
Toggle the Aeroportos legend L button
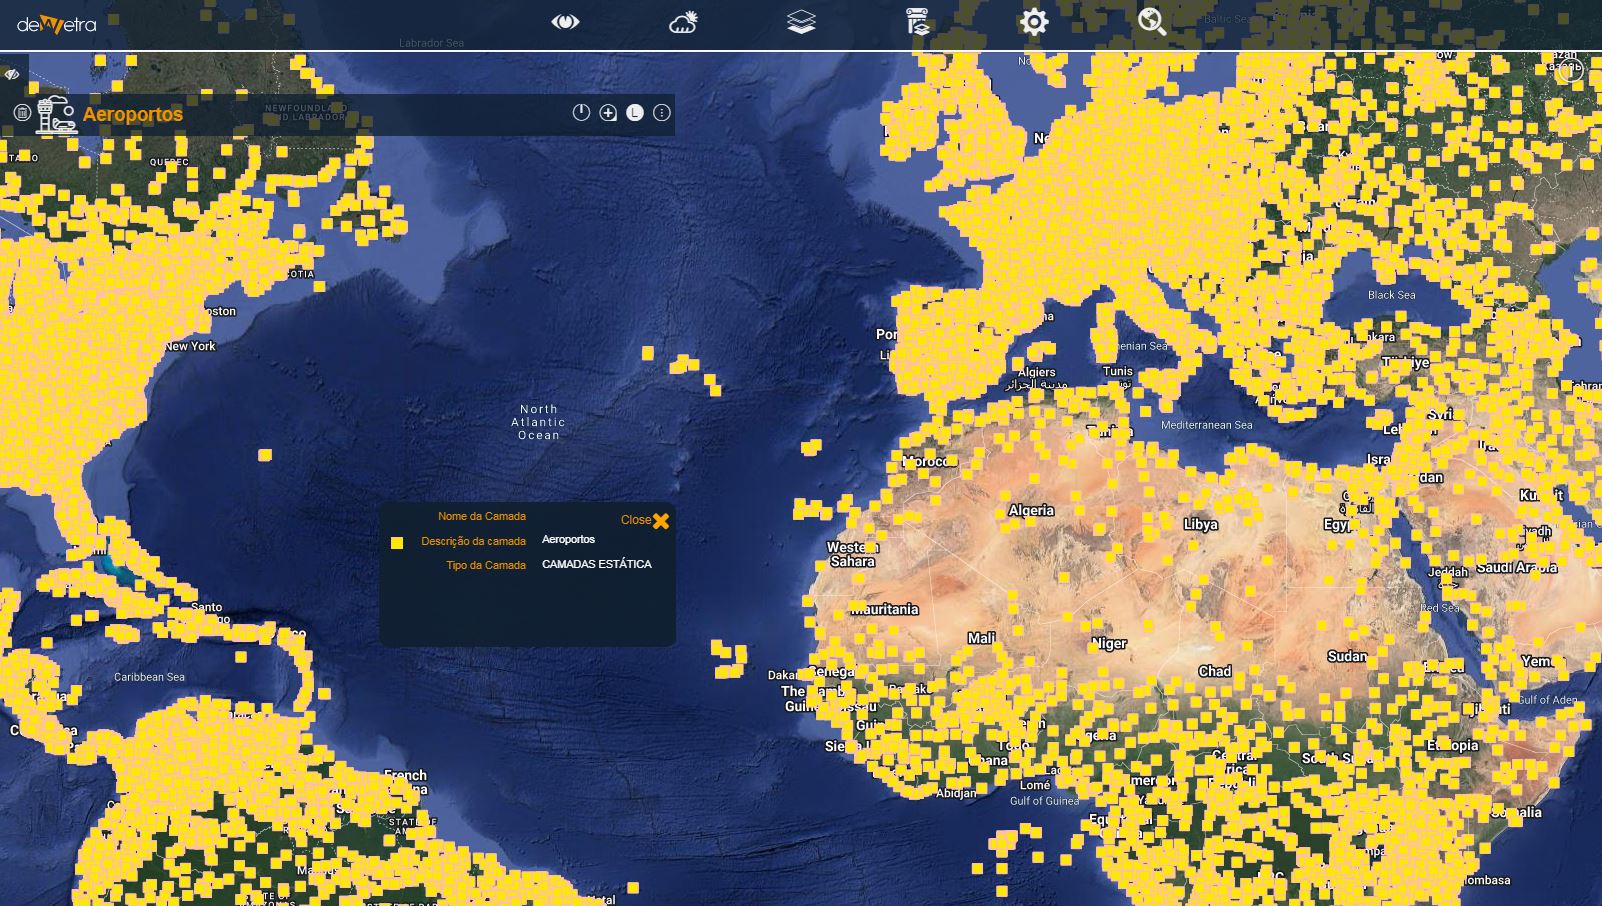[635, 113]
